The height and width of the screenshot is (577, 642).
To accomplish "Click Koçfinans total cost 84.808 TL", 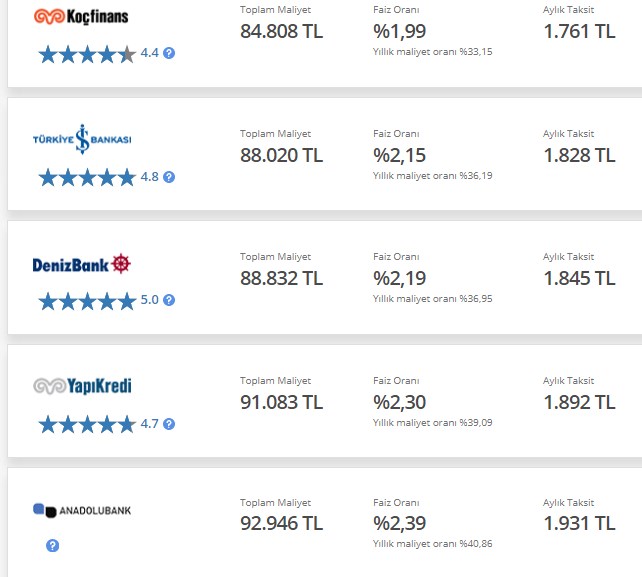I will [281, 32].
